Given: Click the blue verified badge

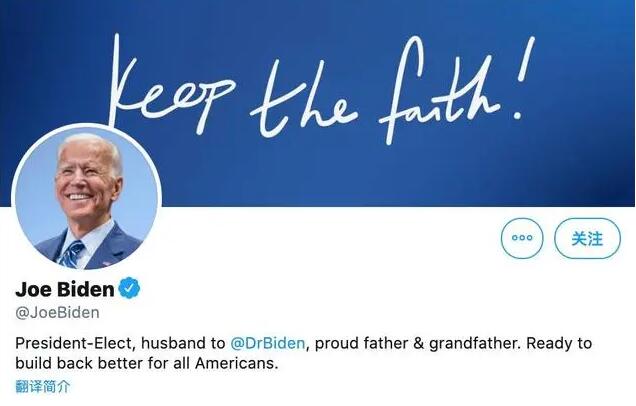Looking at the screenshot, I should (x=130, y=290).
